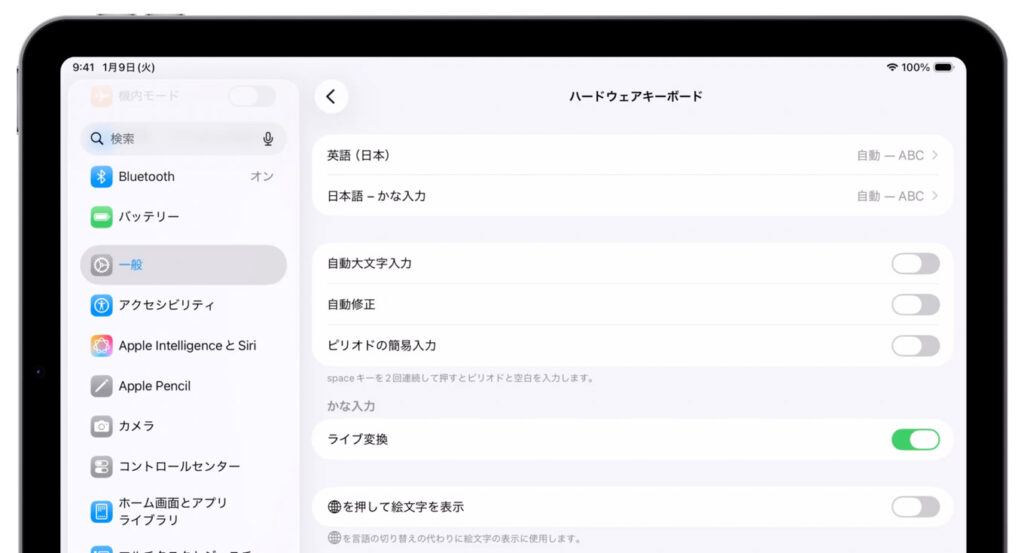This screenshot has height=553, width=1024.
Task: Open Bluetooth via its blue icon
Action: (x=101, y=176)
